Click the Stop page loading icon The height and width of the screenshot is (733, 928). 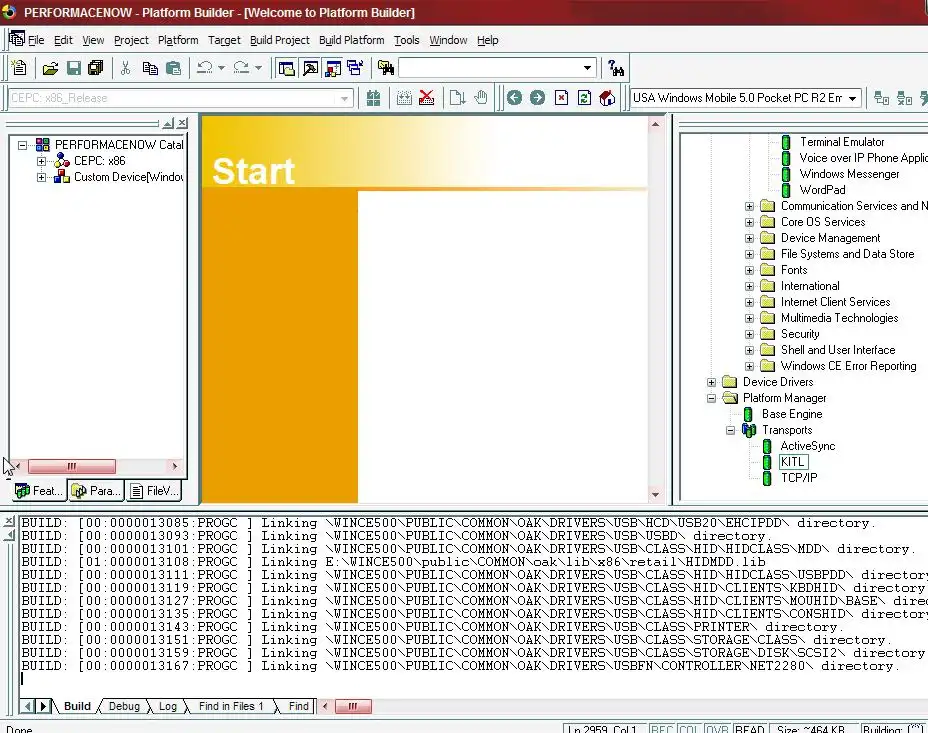[x=561, y=98]
